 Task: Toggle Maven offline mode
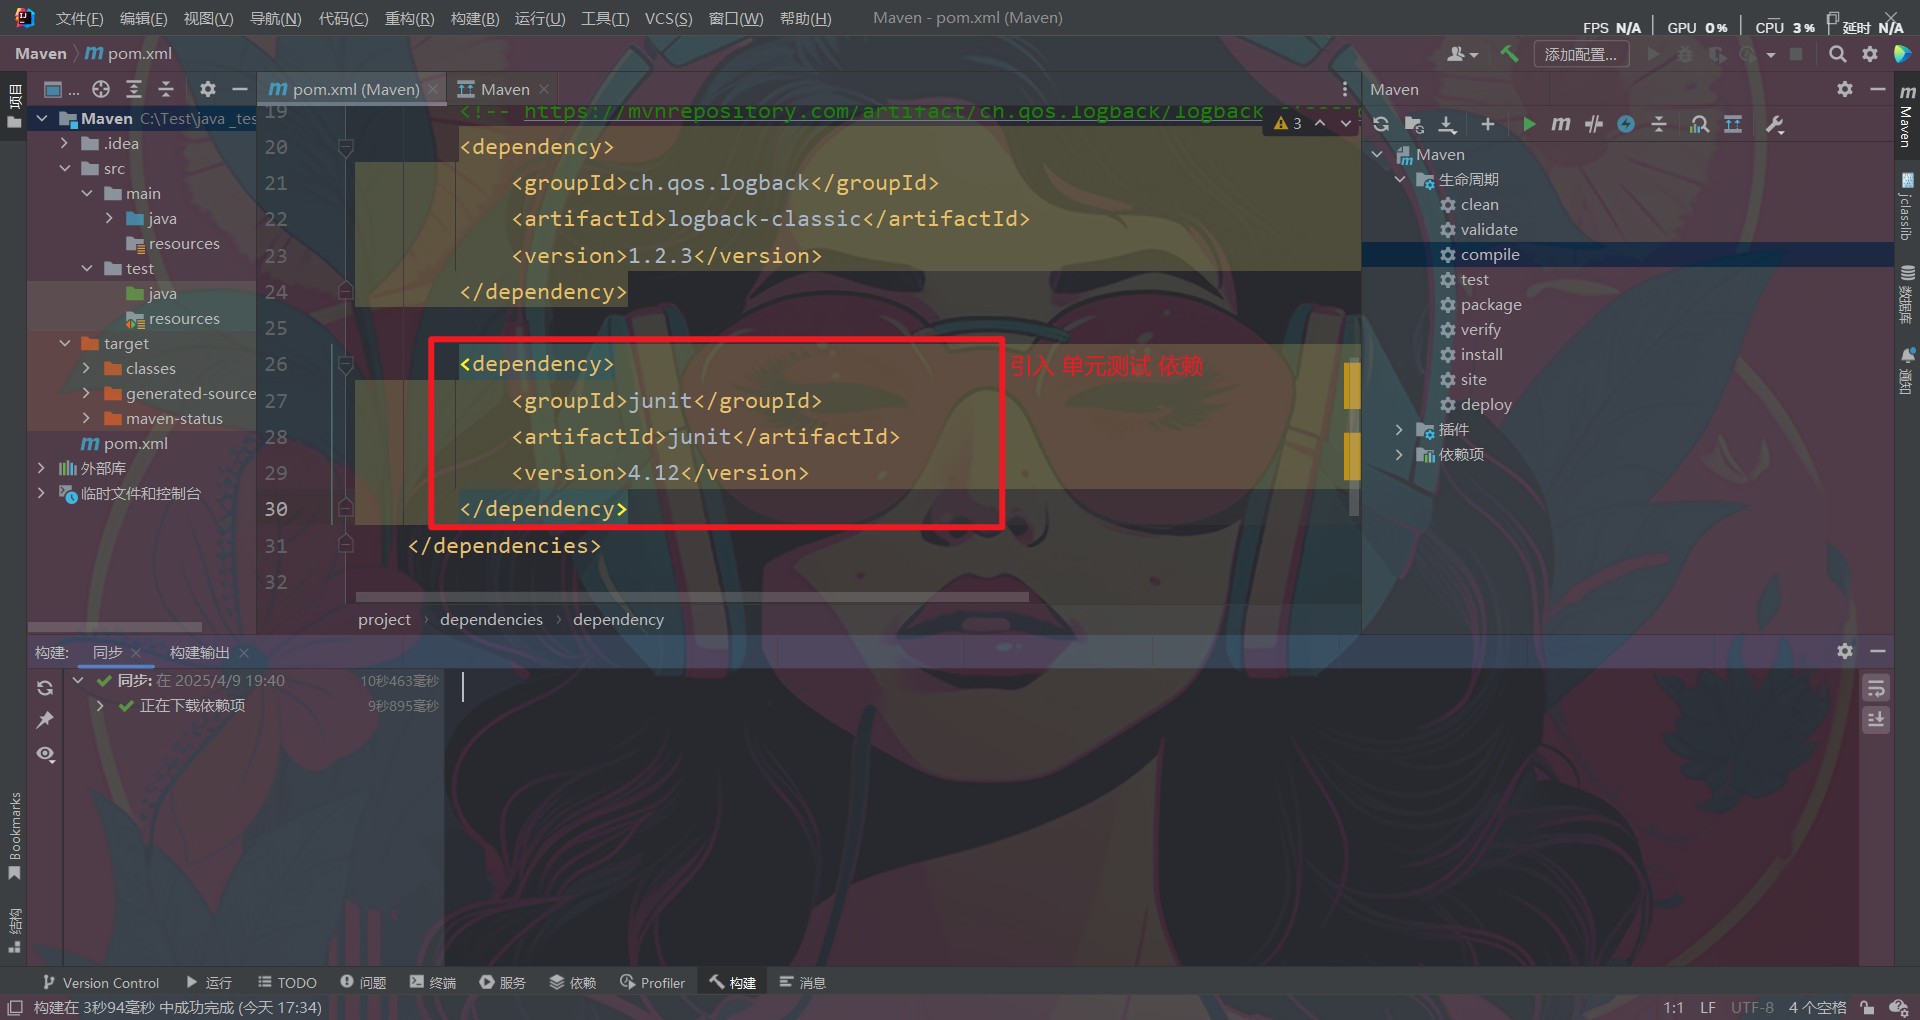tap(1594, 124)
